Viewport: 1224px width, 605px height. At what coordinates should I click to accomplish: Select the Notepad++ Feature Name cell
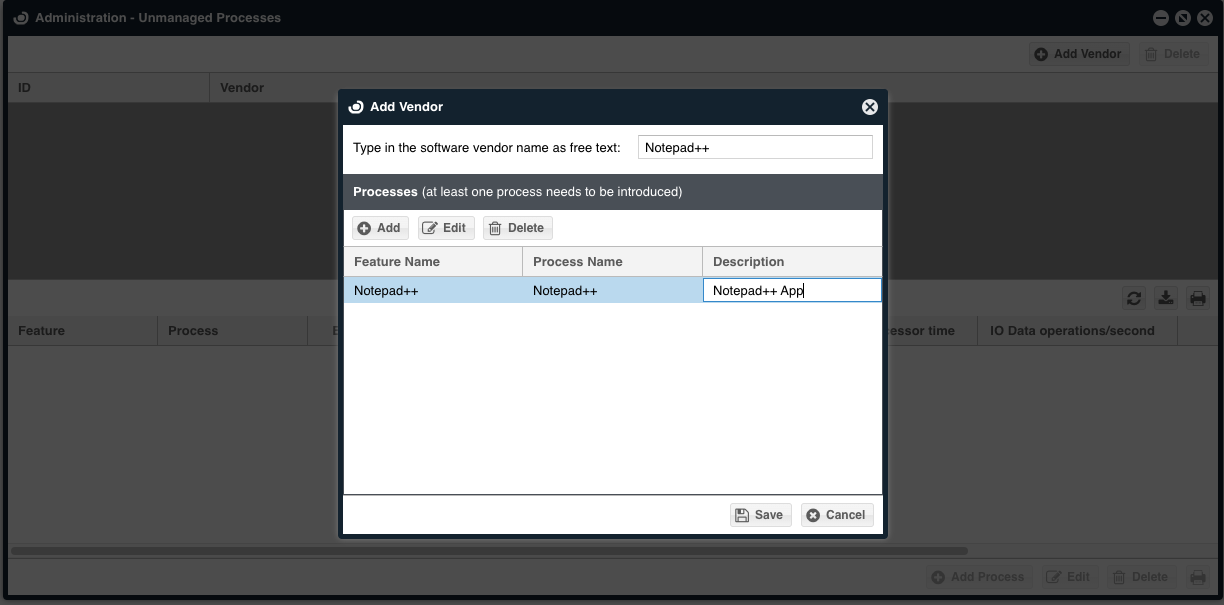pos(433,291)
